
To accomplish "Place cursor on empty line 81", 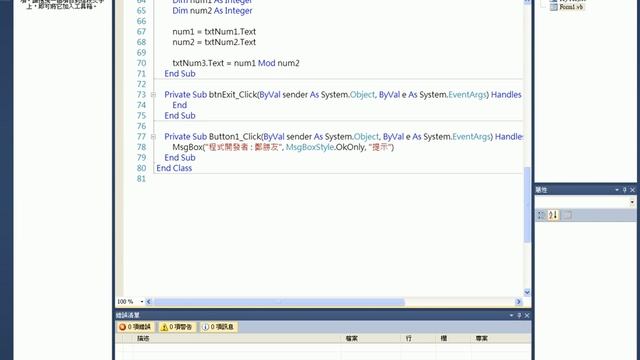I will [339, 179].
